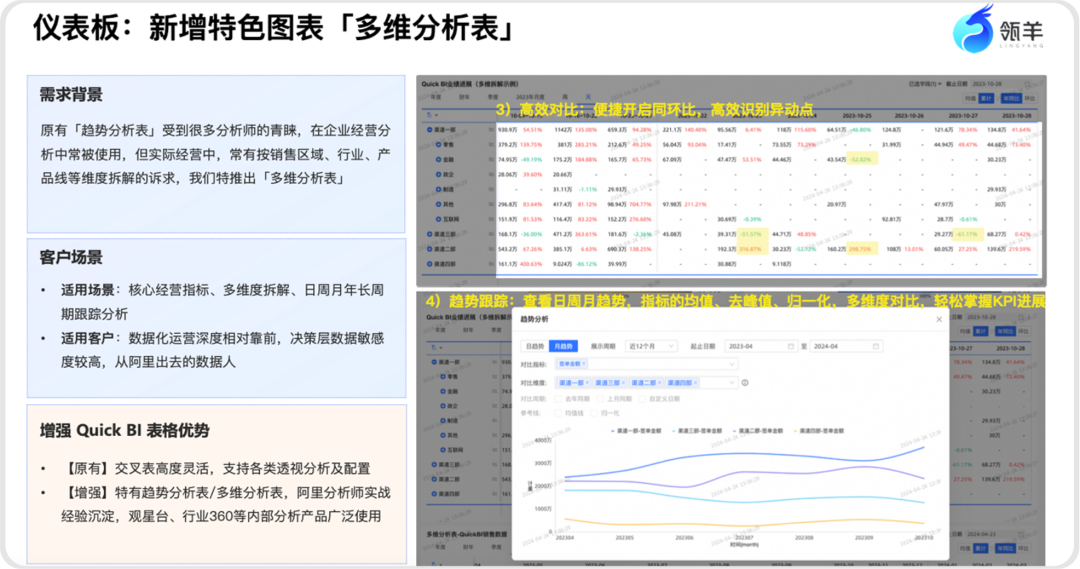Click 环比 button behind the 趋势分析 dialog

click(x=1024, y=331)
